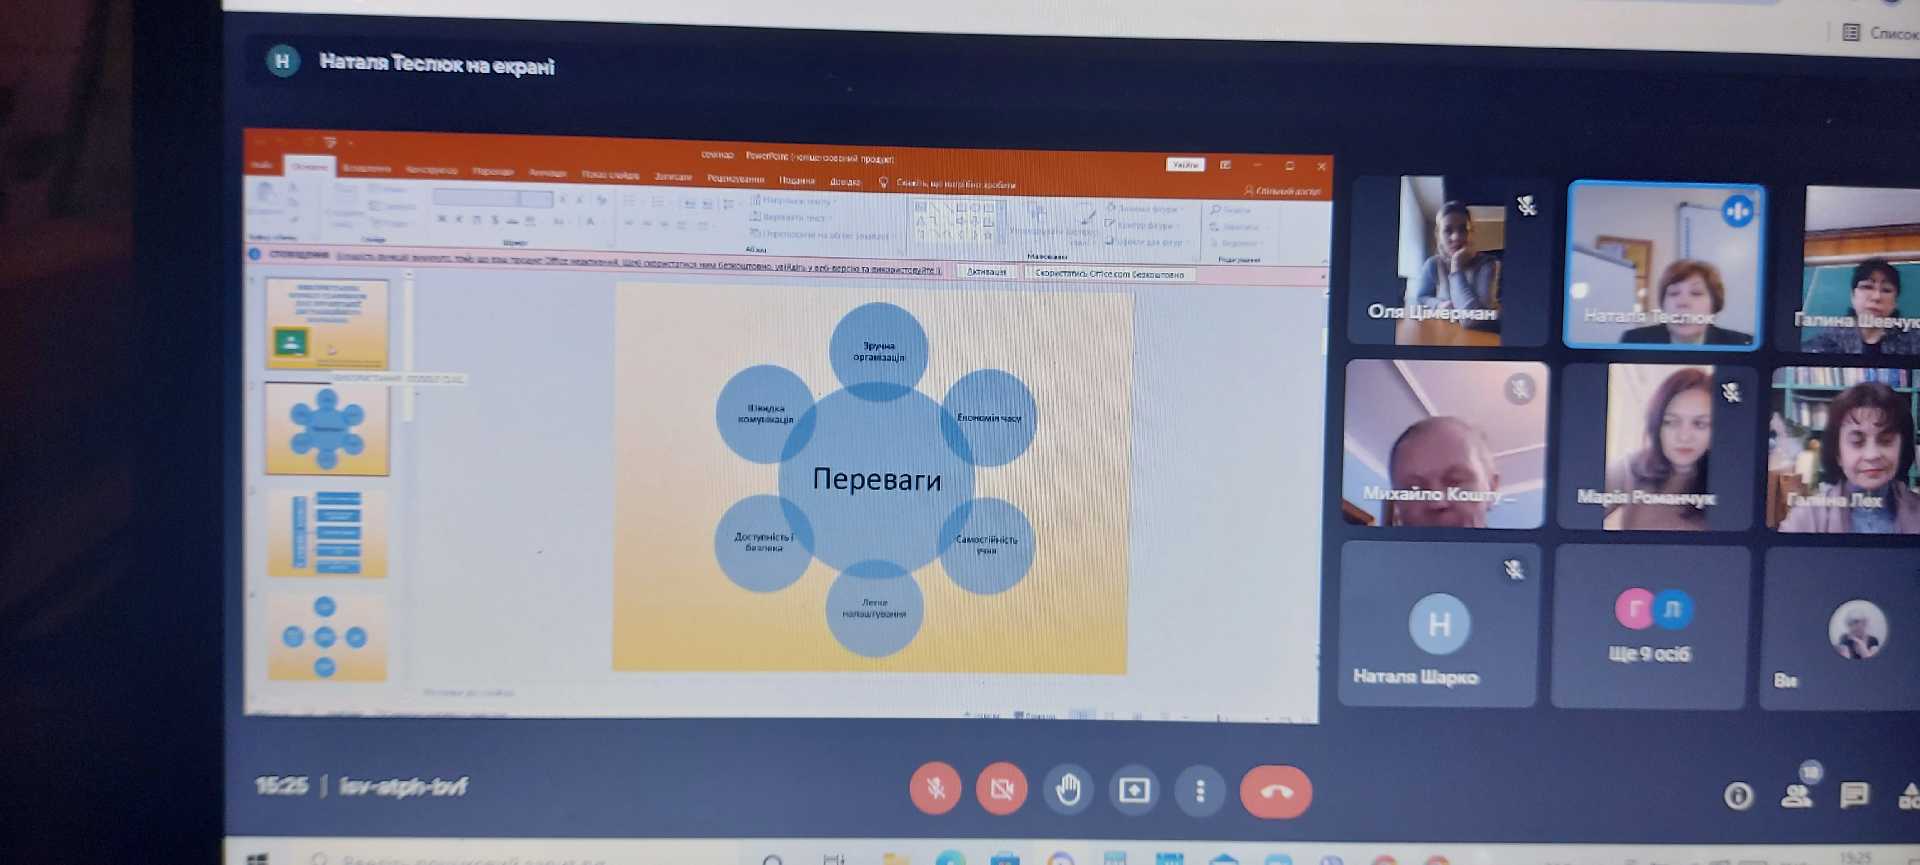Turn on the camera in the call bar

(1001, 790)
